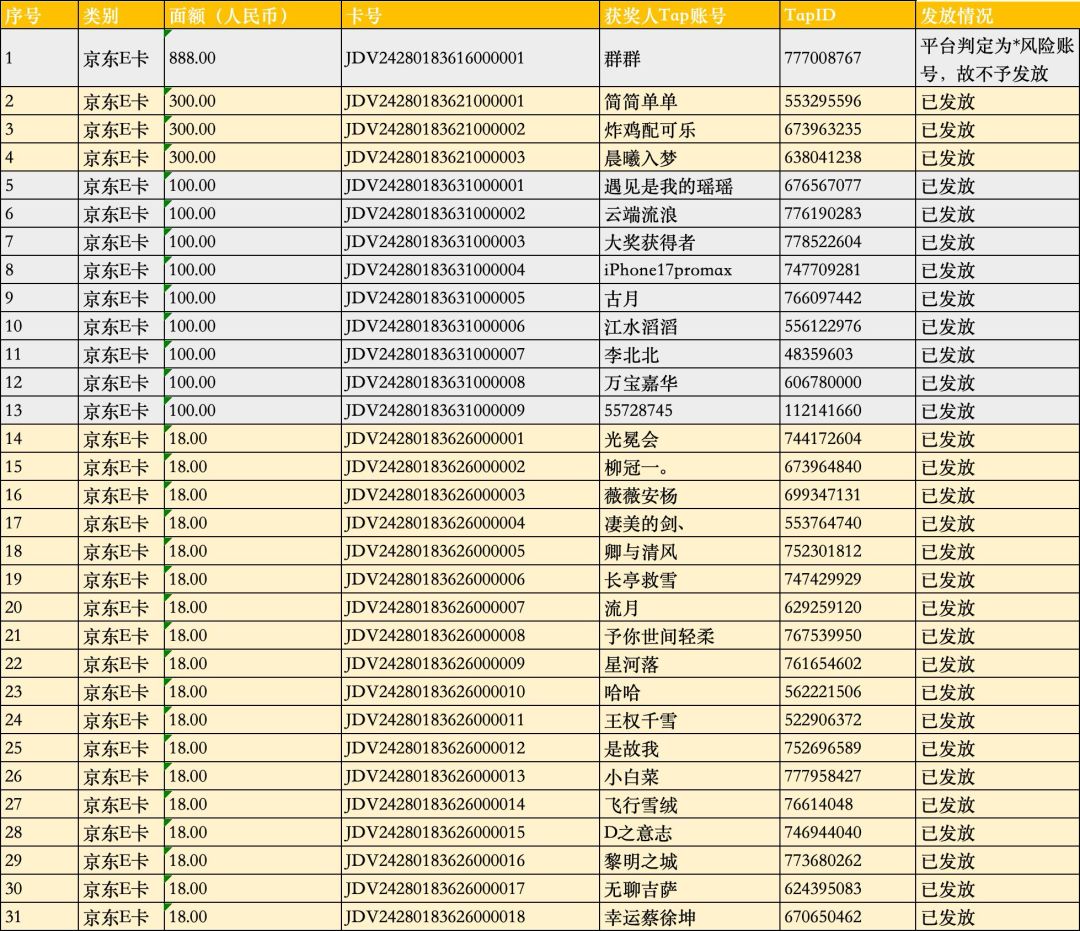Select the risk account notice cell in row 1
This screenshot has height=931, width=1080.
997,59
